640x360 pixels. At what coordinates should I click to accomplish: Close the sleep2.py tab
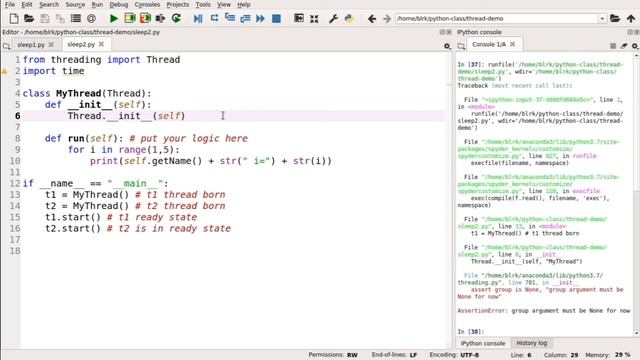click(x=101, y=44)
